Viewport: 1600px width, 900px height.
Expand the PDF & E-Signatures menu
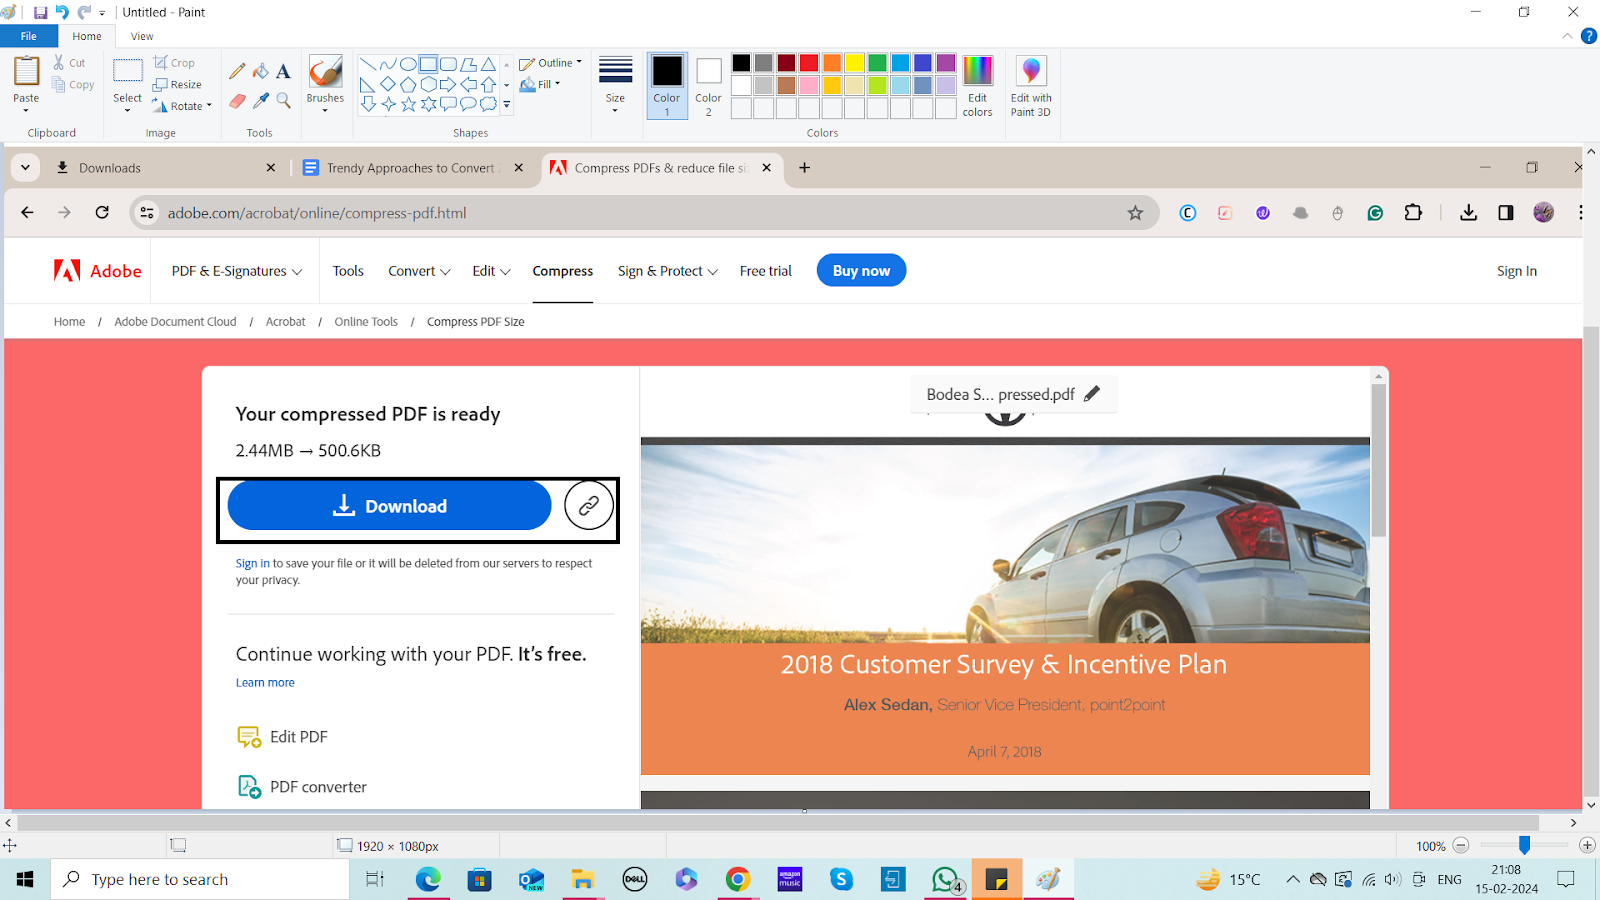tap(237, 271)
